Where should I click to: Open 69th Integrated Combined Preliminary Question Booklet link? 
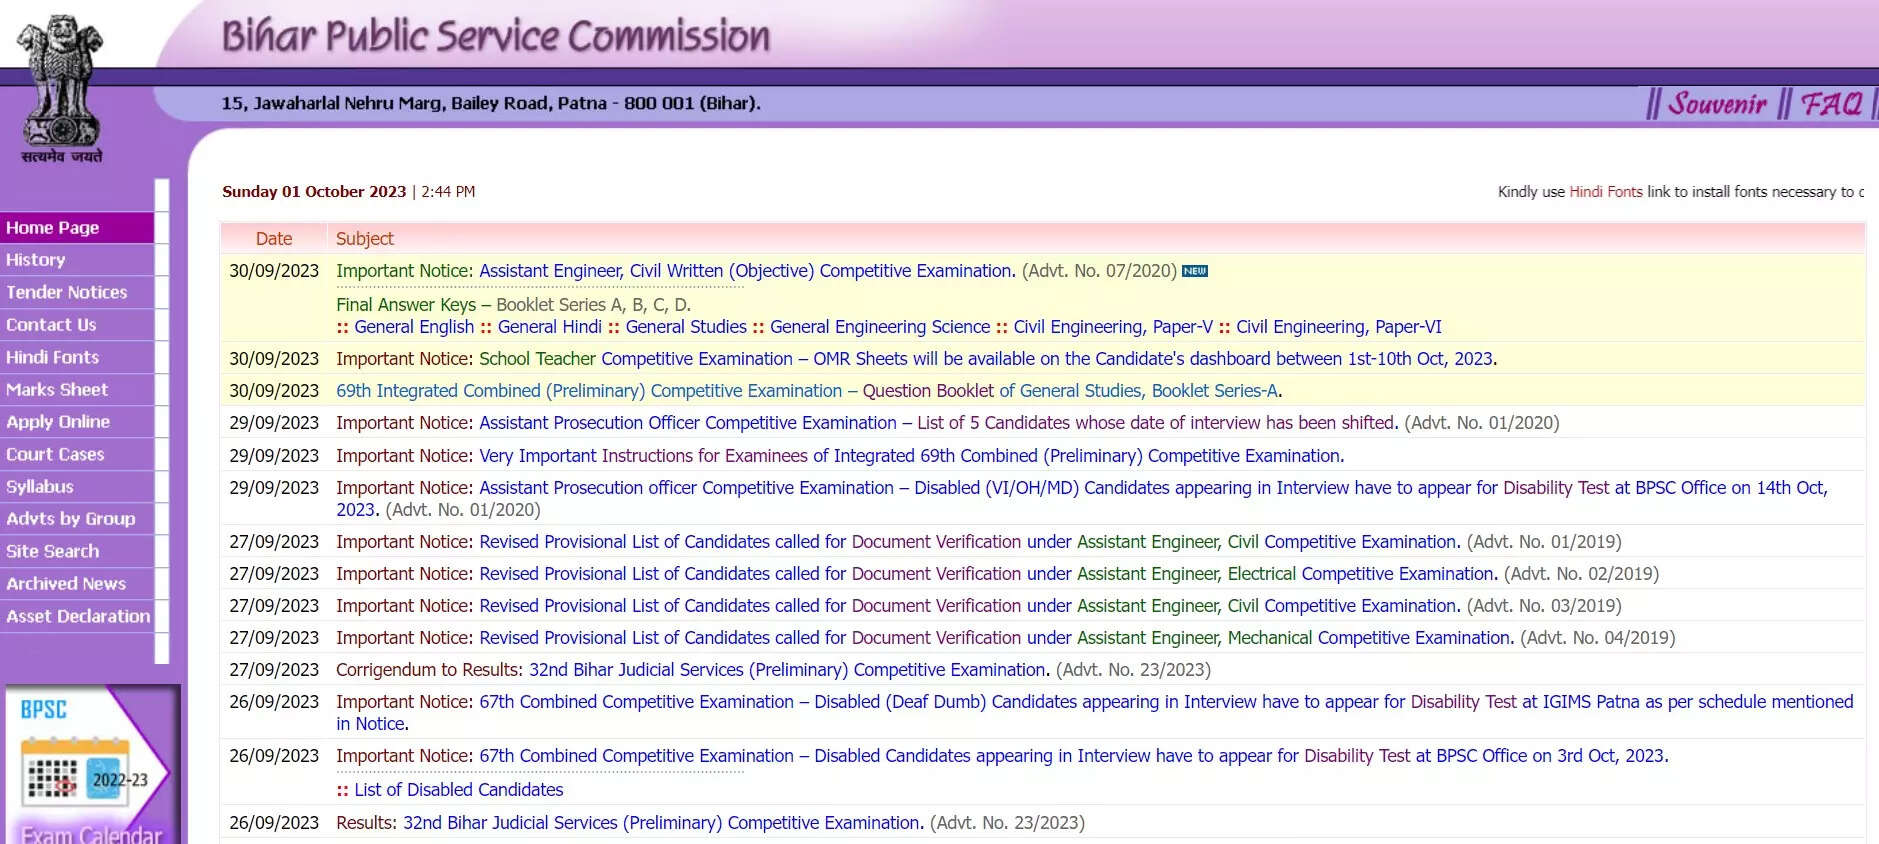point(808,391)
